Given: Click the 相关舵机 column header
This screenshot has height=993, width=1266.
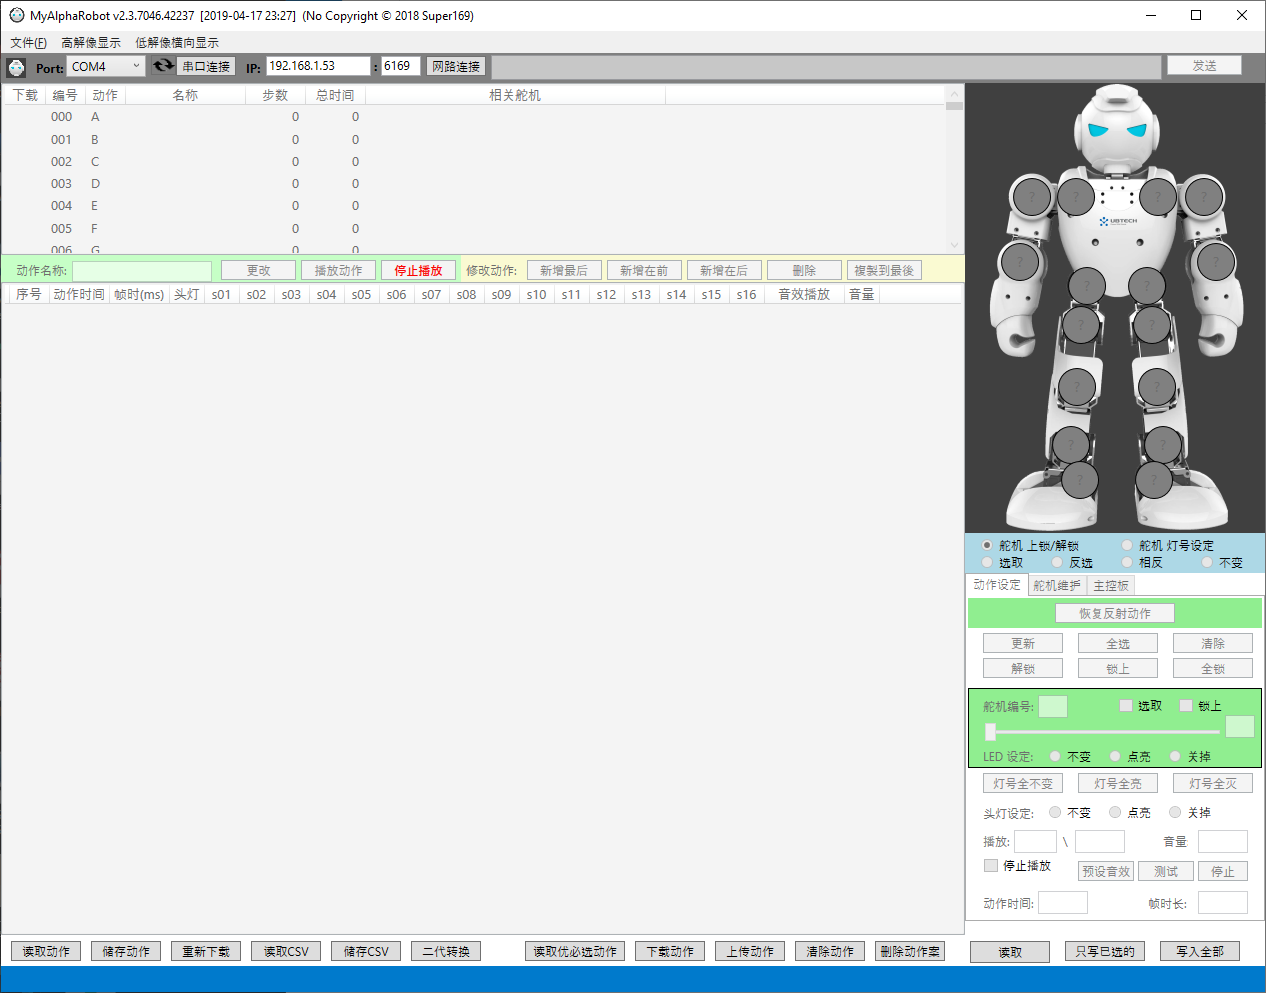Looking at the screenshot, I should pos(515,95).
